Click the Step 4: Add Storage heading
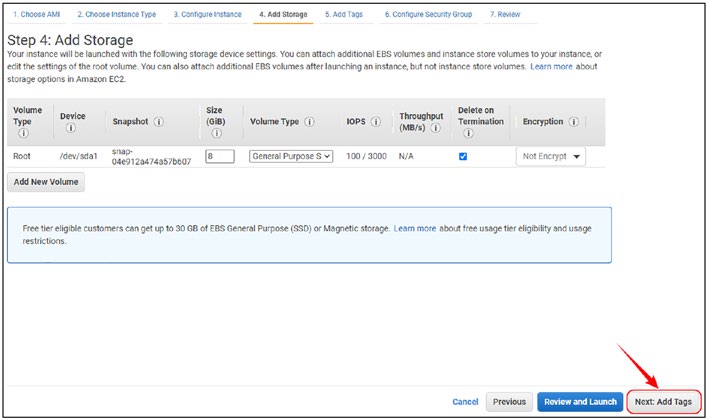 pos(70,40)
